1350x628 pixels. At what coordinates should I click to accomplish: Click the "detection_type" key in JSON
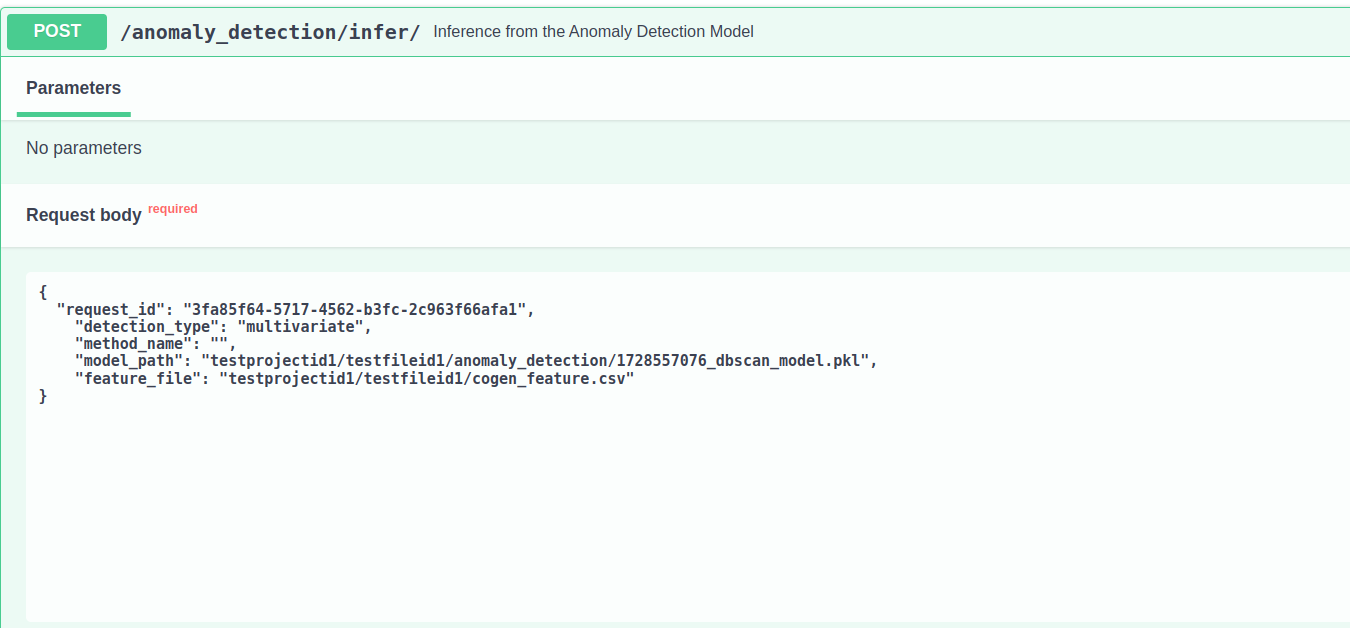pos(147,327)
